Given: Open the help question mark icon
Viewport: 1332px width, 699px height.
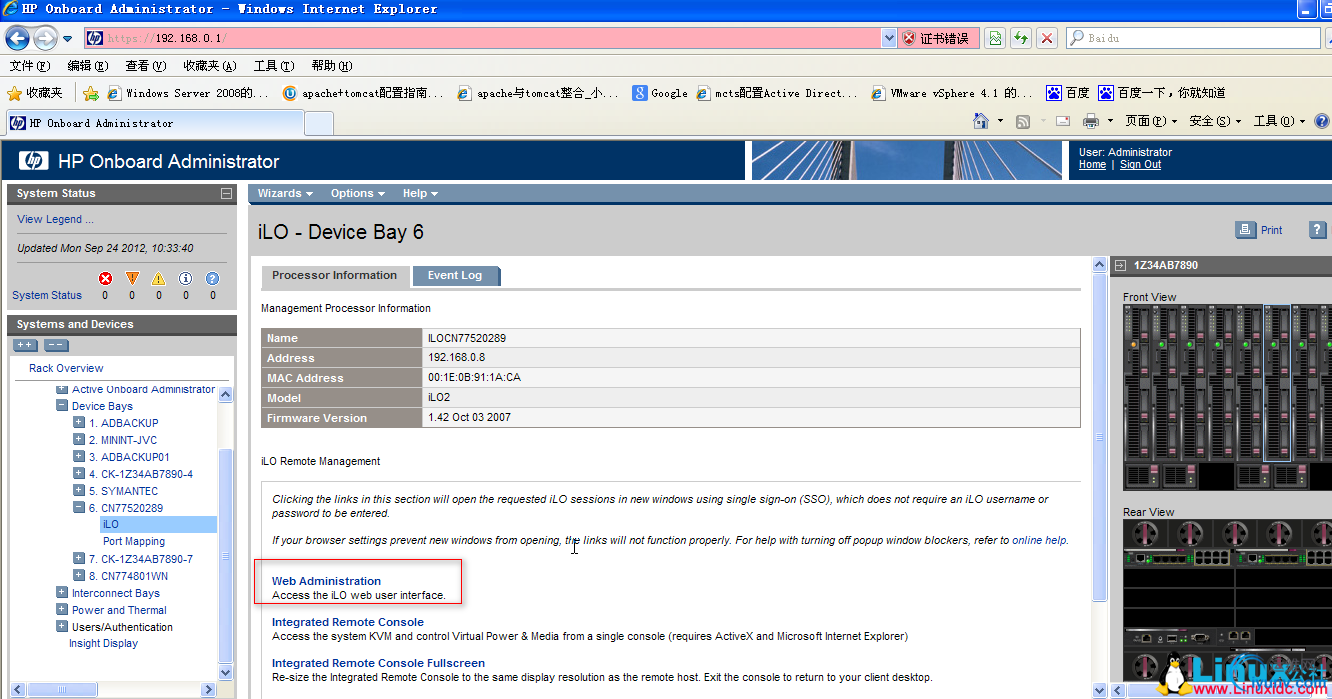Looking at the screenshot, I should [1318, 229].
